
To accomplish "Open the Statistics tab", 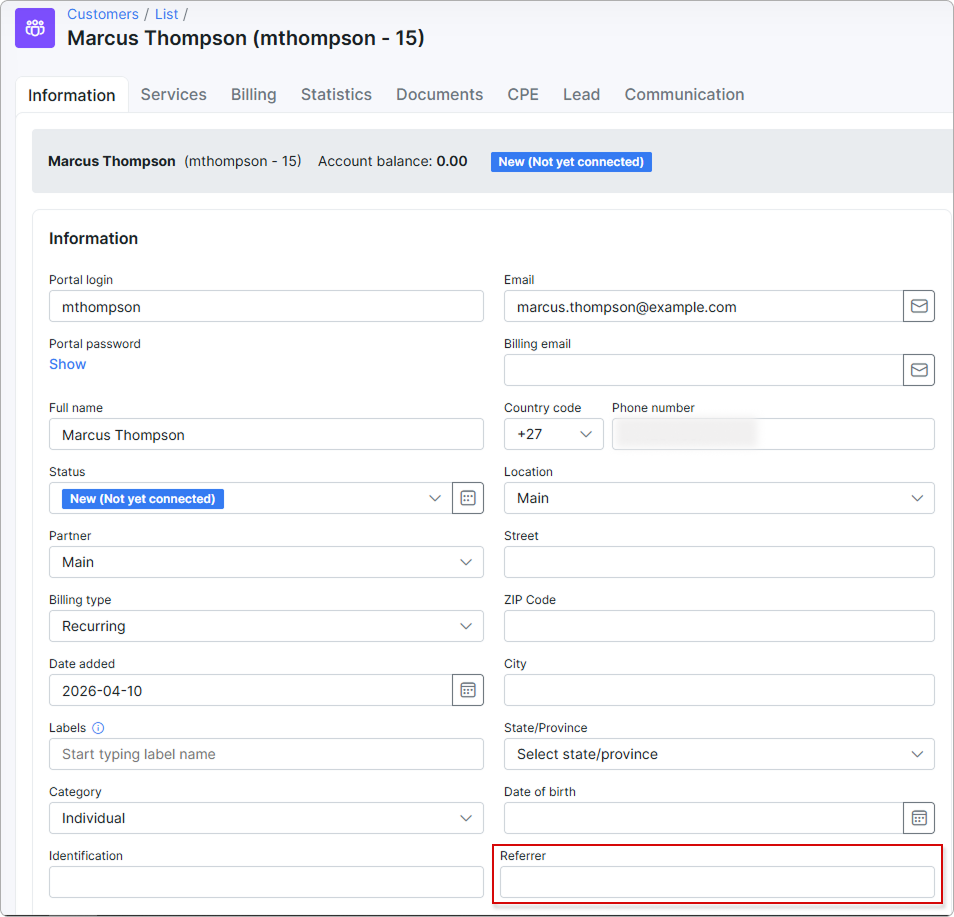I will coord(336,94).
